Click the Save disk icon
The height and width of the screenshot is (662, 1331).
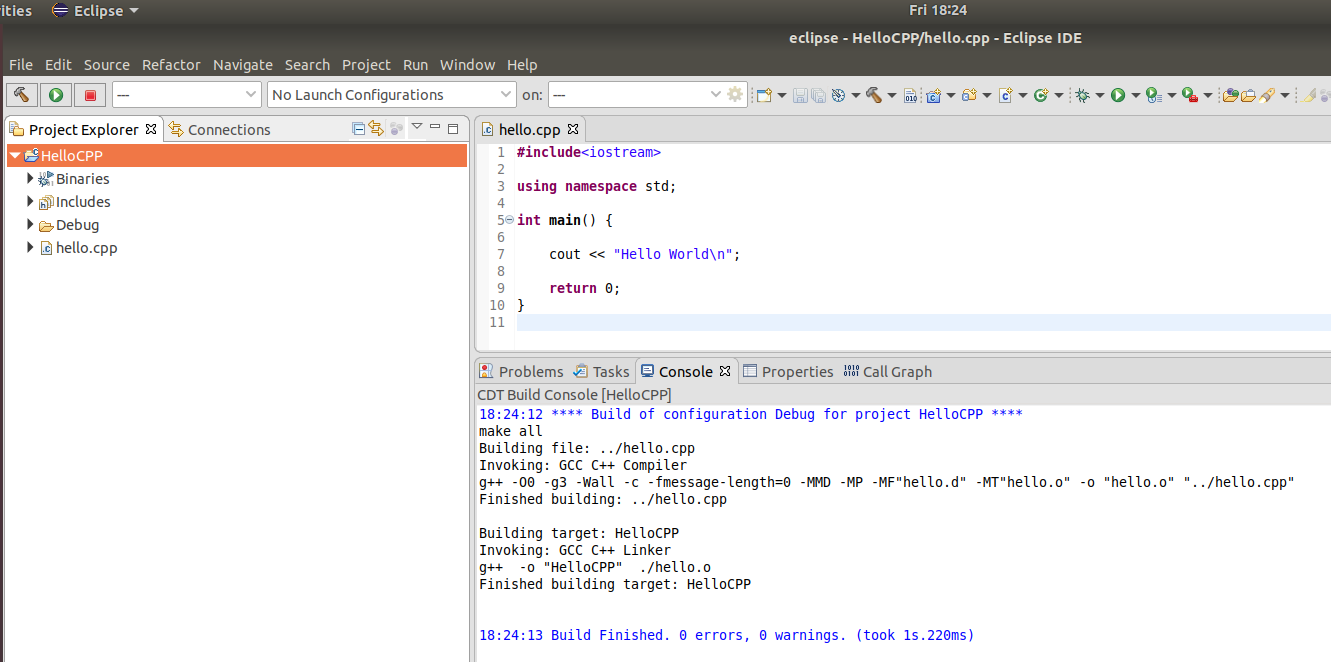800,95
